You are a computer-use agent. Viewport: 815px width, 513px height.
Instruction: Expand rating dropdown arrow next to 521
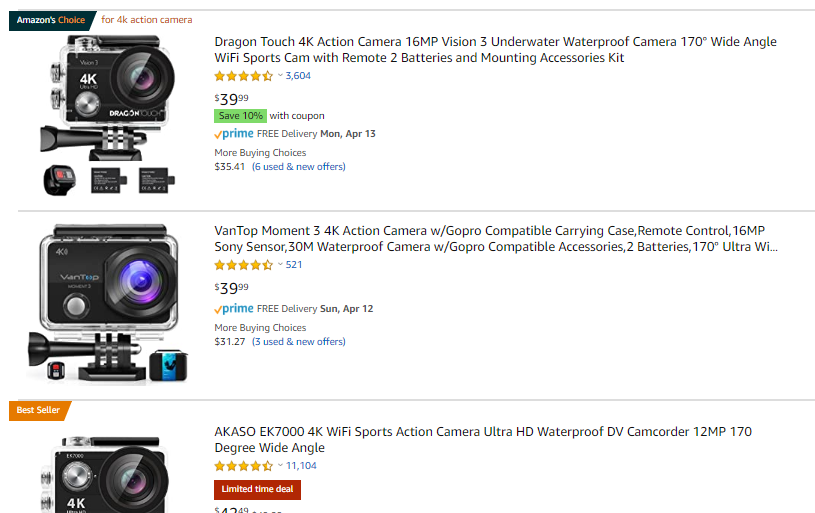click(x=280, y=265)
